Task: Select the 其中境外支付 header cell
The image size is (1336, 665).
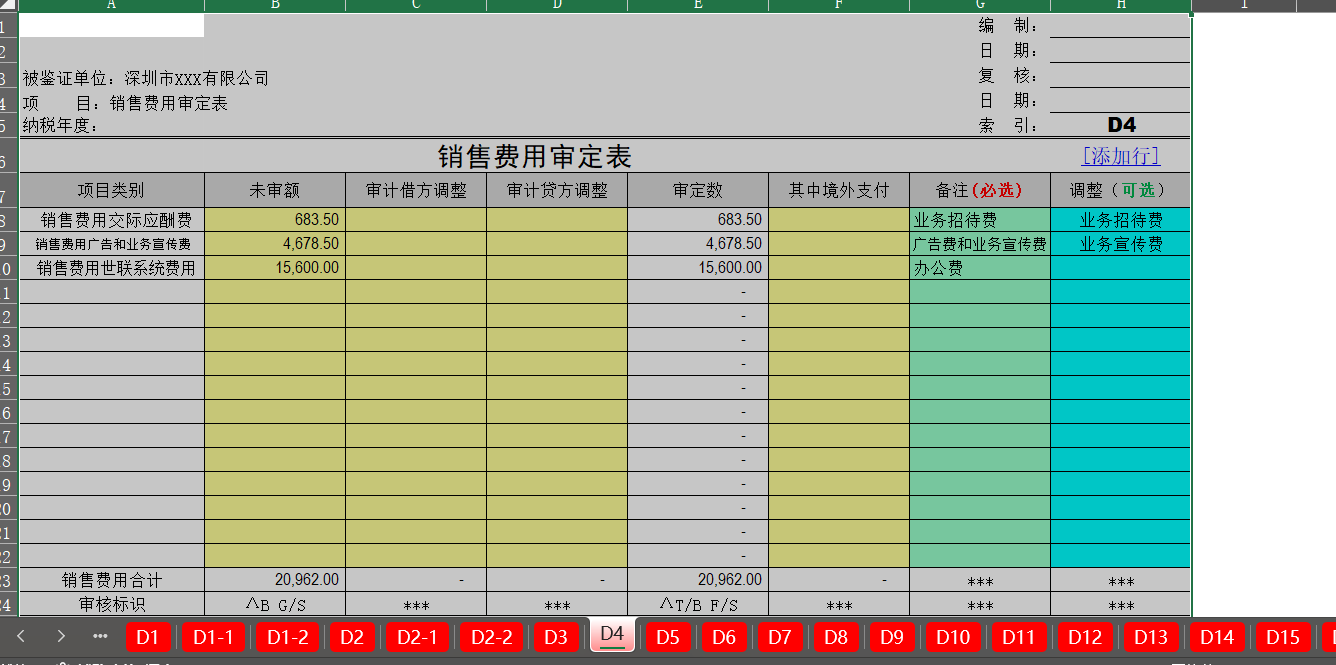Action: point(839,190)
